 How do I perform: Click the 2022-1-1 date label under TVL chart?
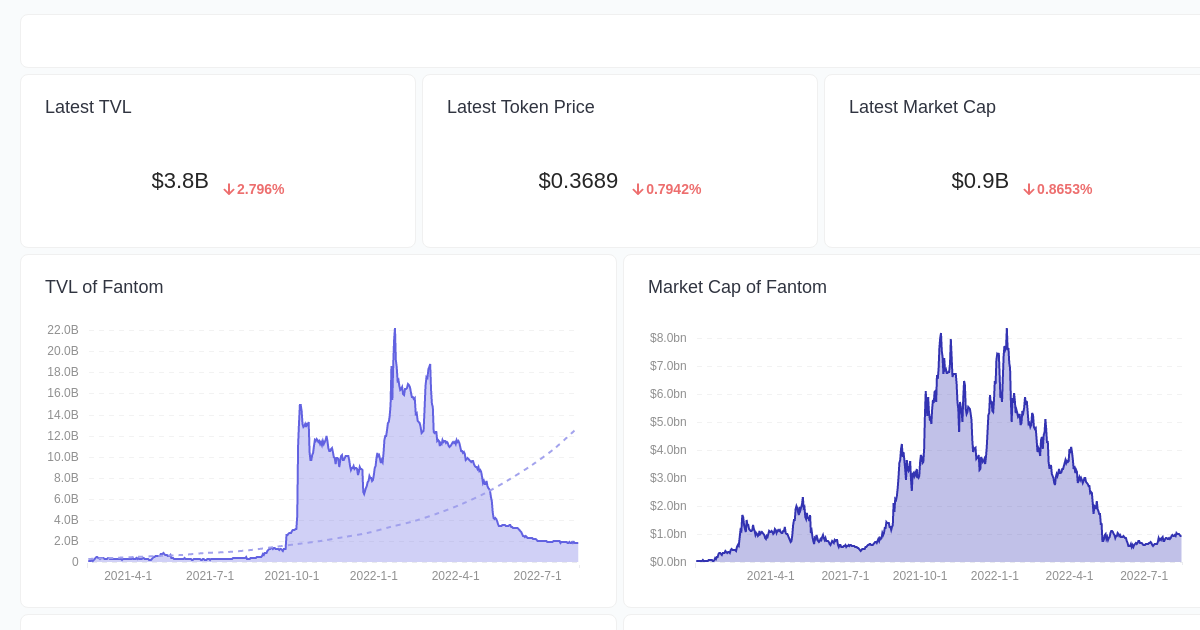pos(373,576)
